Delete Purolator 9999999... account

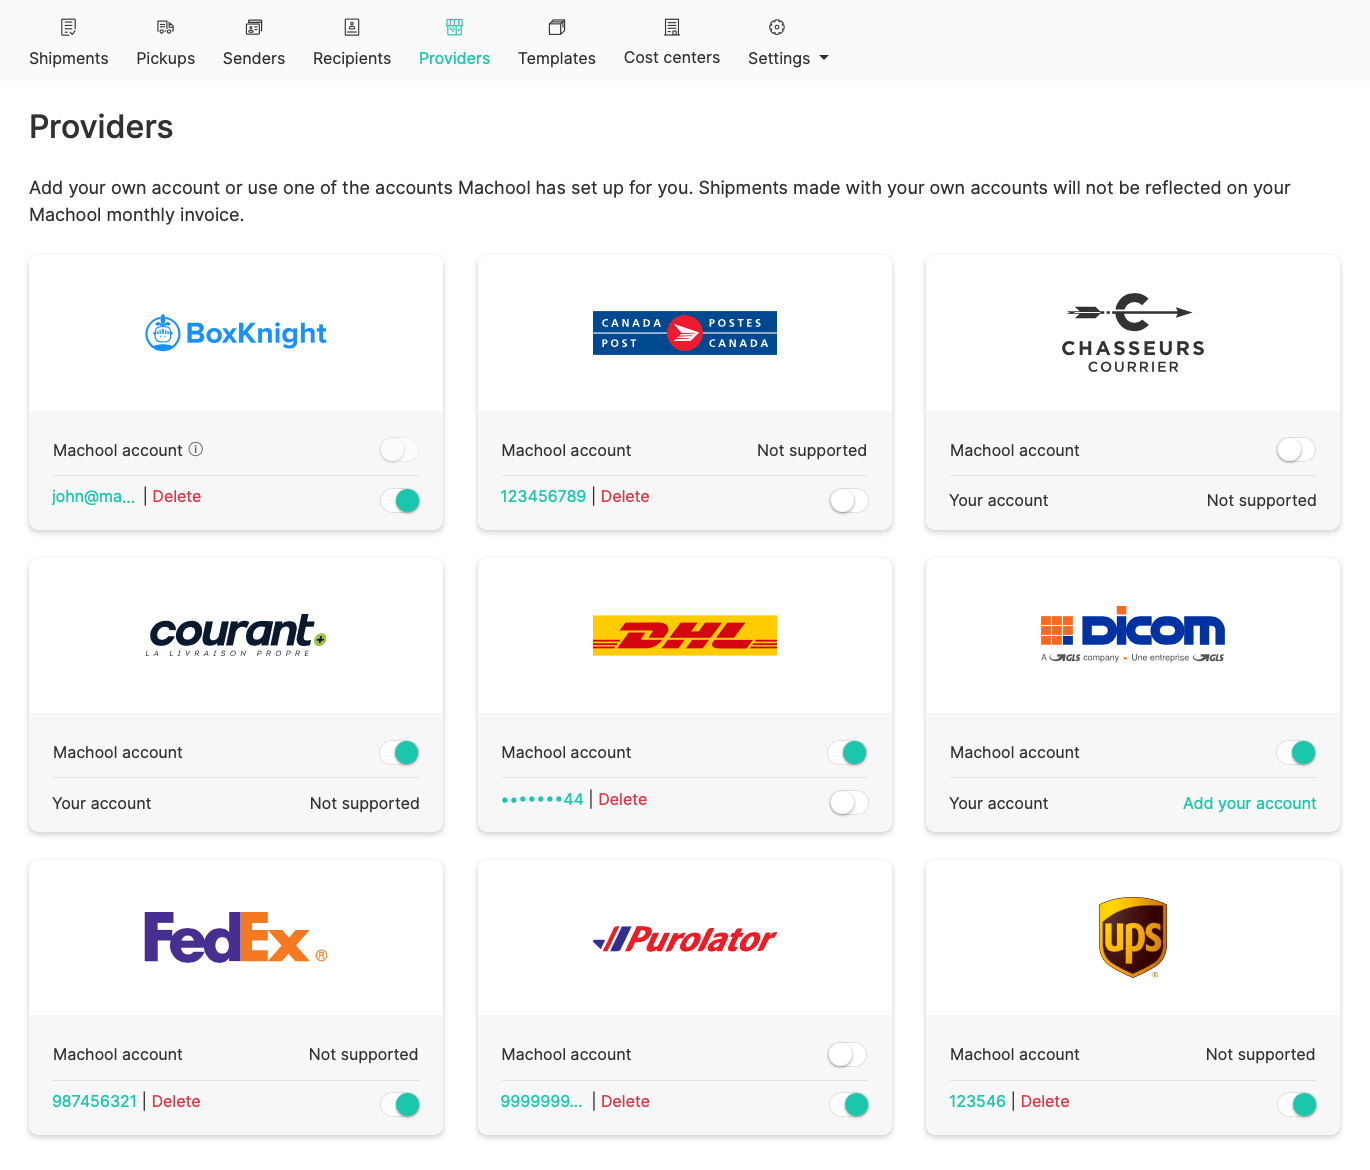tap(626, 1101)
